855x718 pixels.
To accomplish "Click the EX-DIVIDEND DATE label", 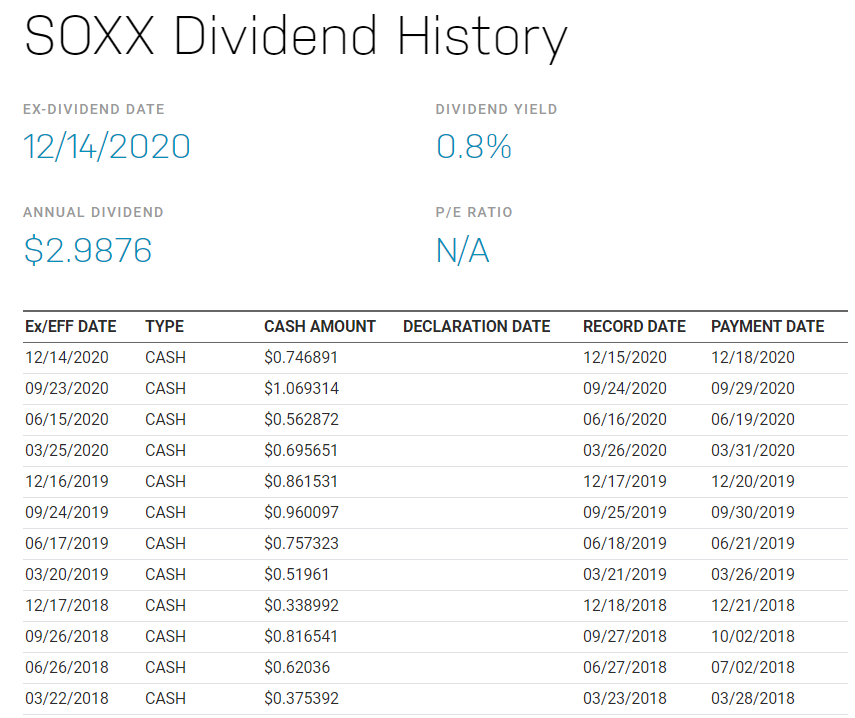I will point(94,109).
